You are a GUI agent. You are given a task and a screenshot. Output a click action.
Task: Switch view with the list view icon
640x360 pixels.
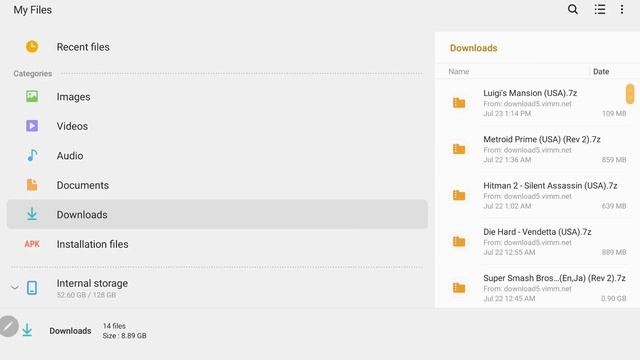600,9
